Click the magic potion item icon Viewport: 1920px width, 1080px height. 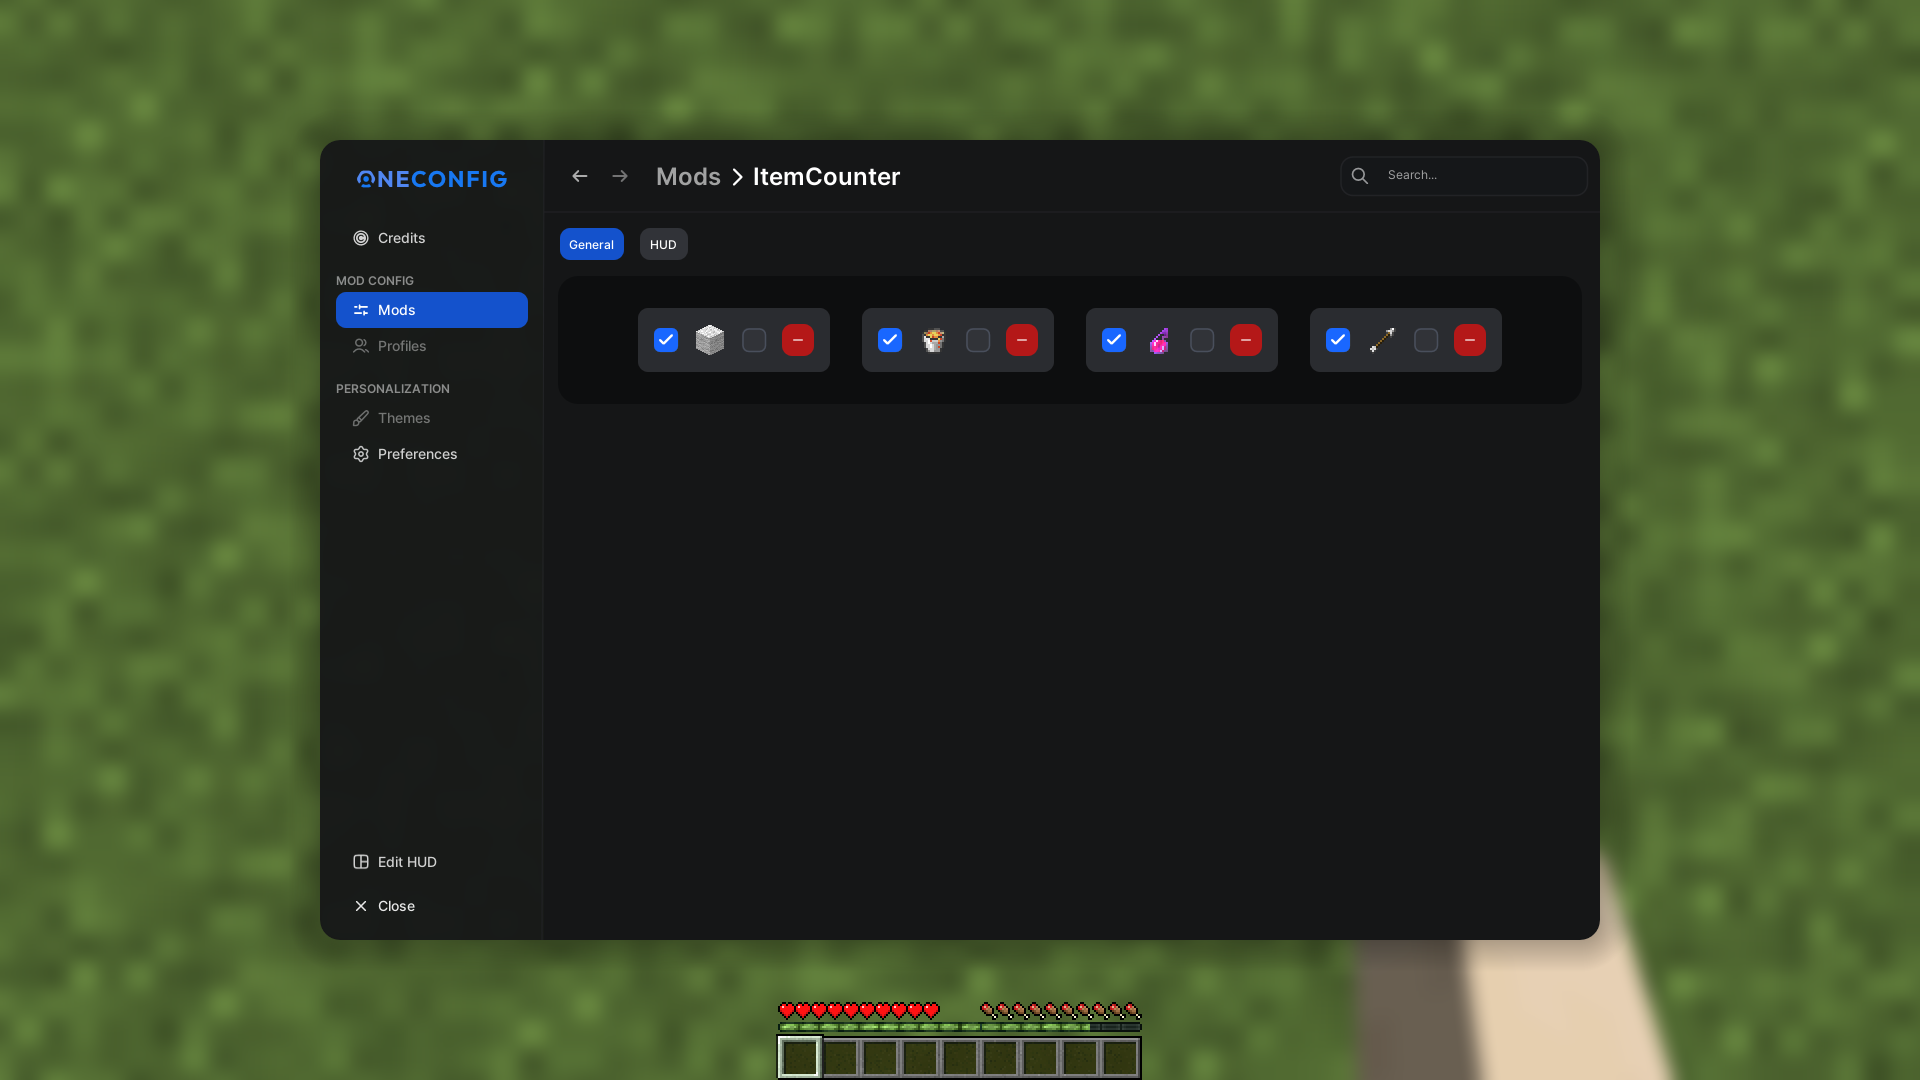[x=1158, y=340]
